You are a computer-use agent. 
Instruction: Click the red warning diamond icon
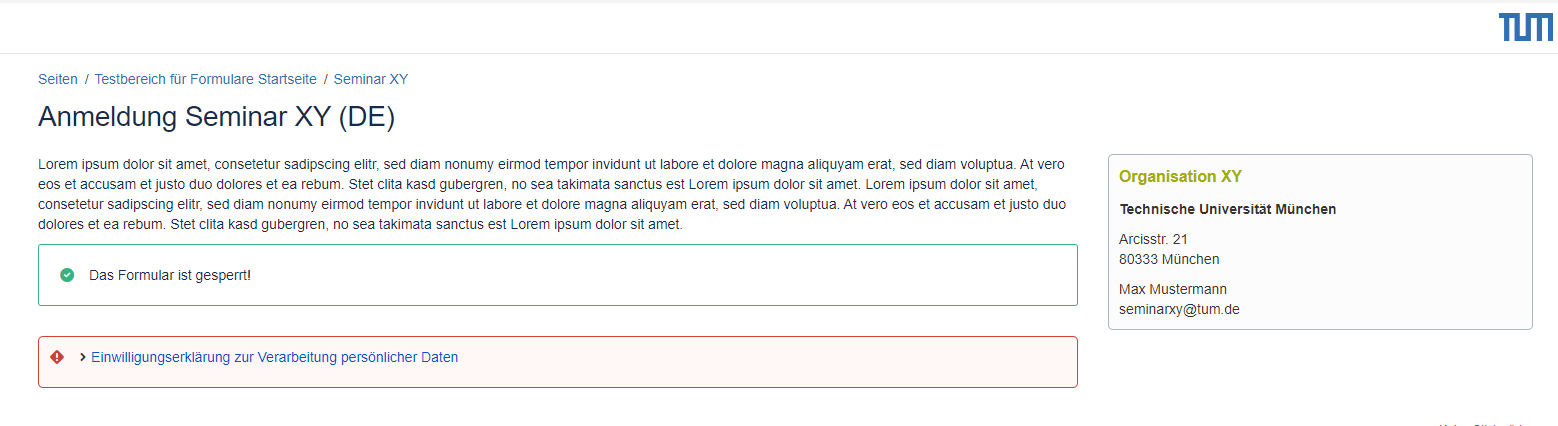coord(57,357)
